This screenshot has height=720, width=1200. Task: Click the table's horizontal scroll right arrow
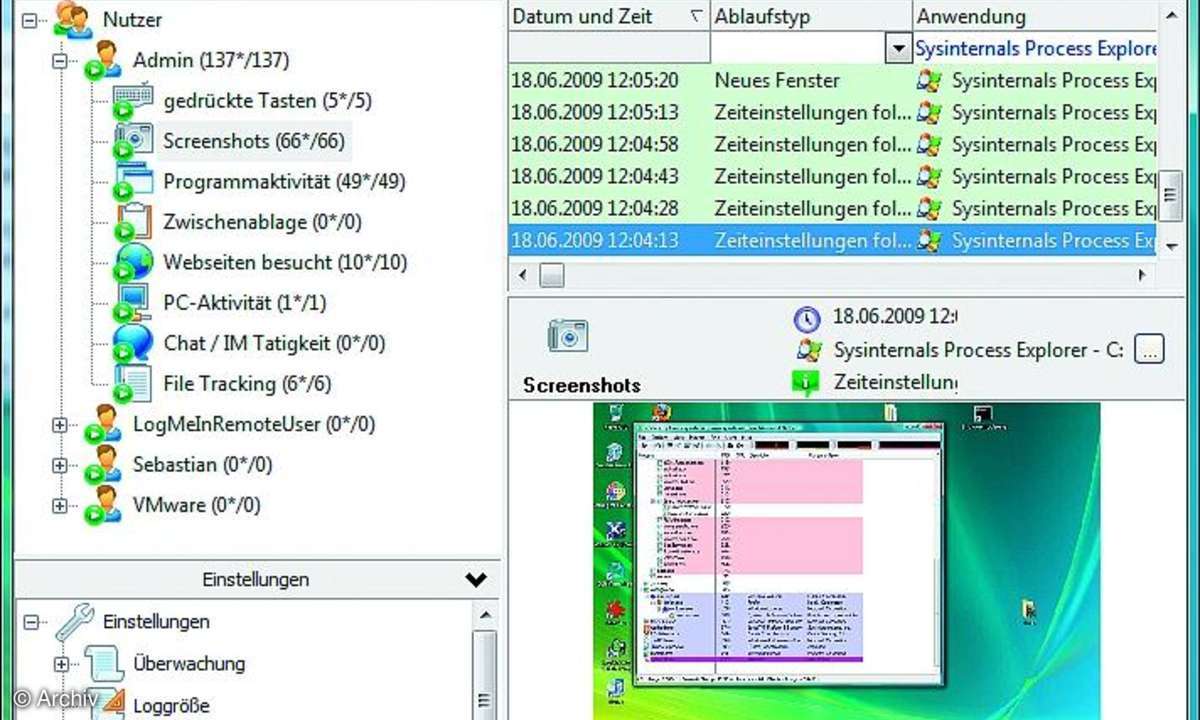click(x=1141, y=274)
